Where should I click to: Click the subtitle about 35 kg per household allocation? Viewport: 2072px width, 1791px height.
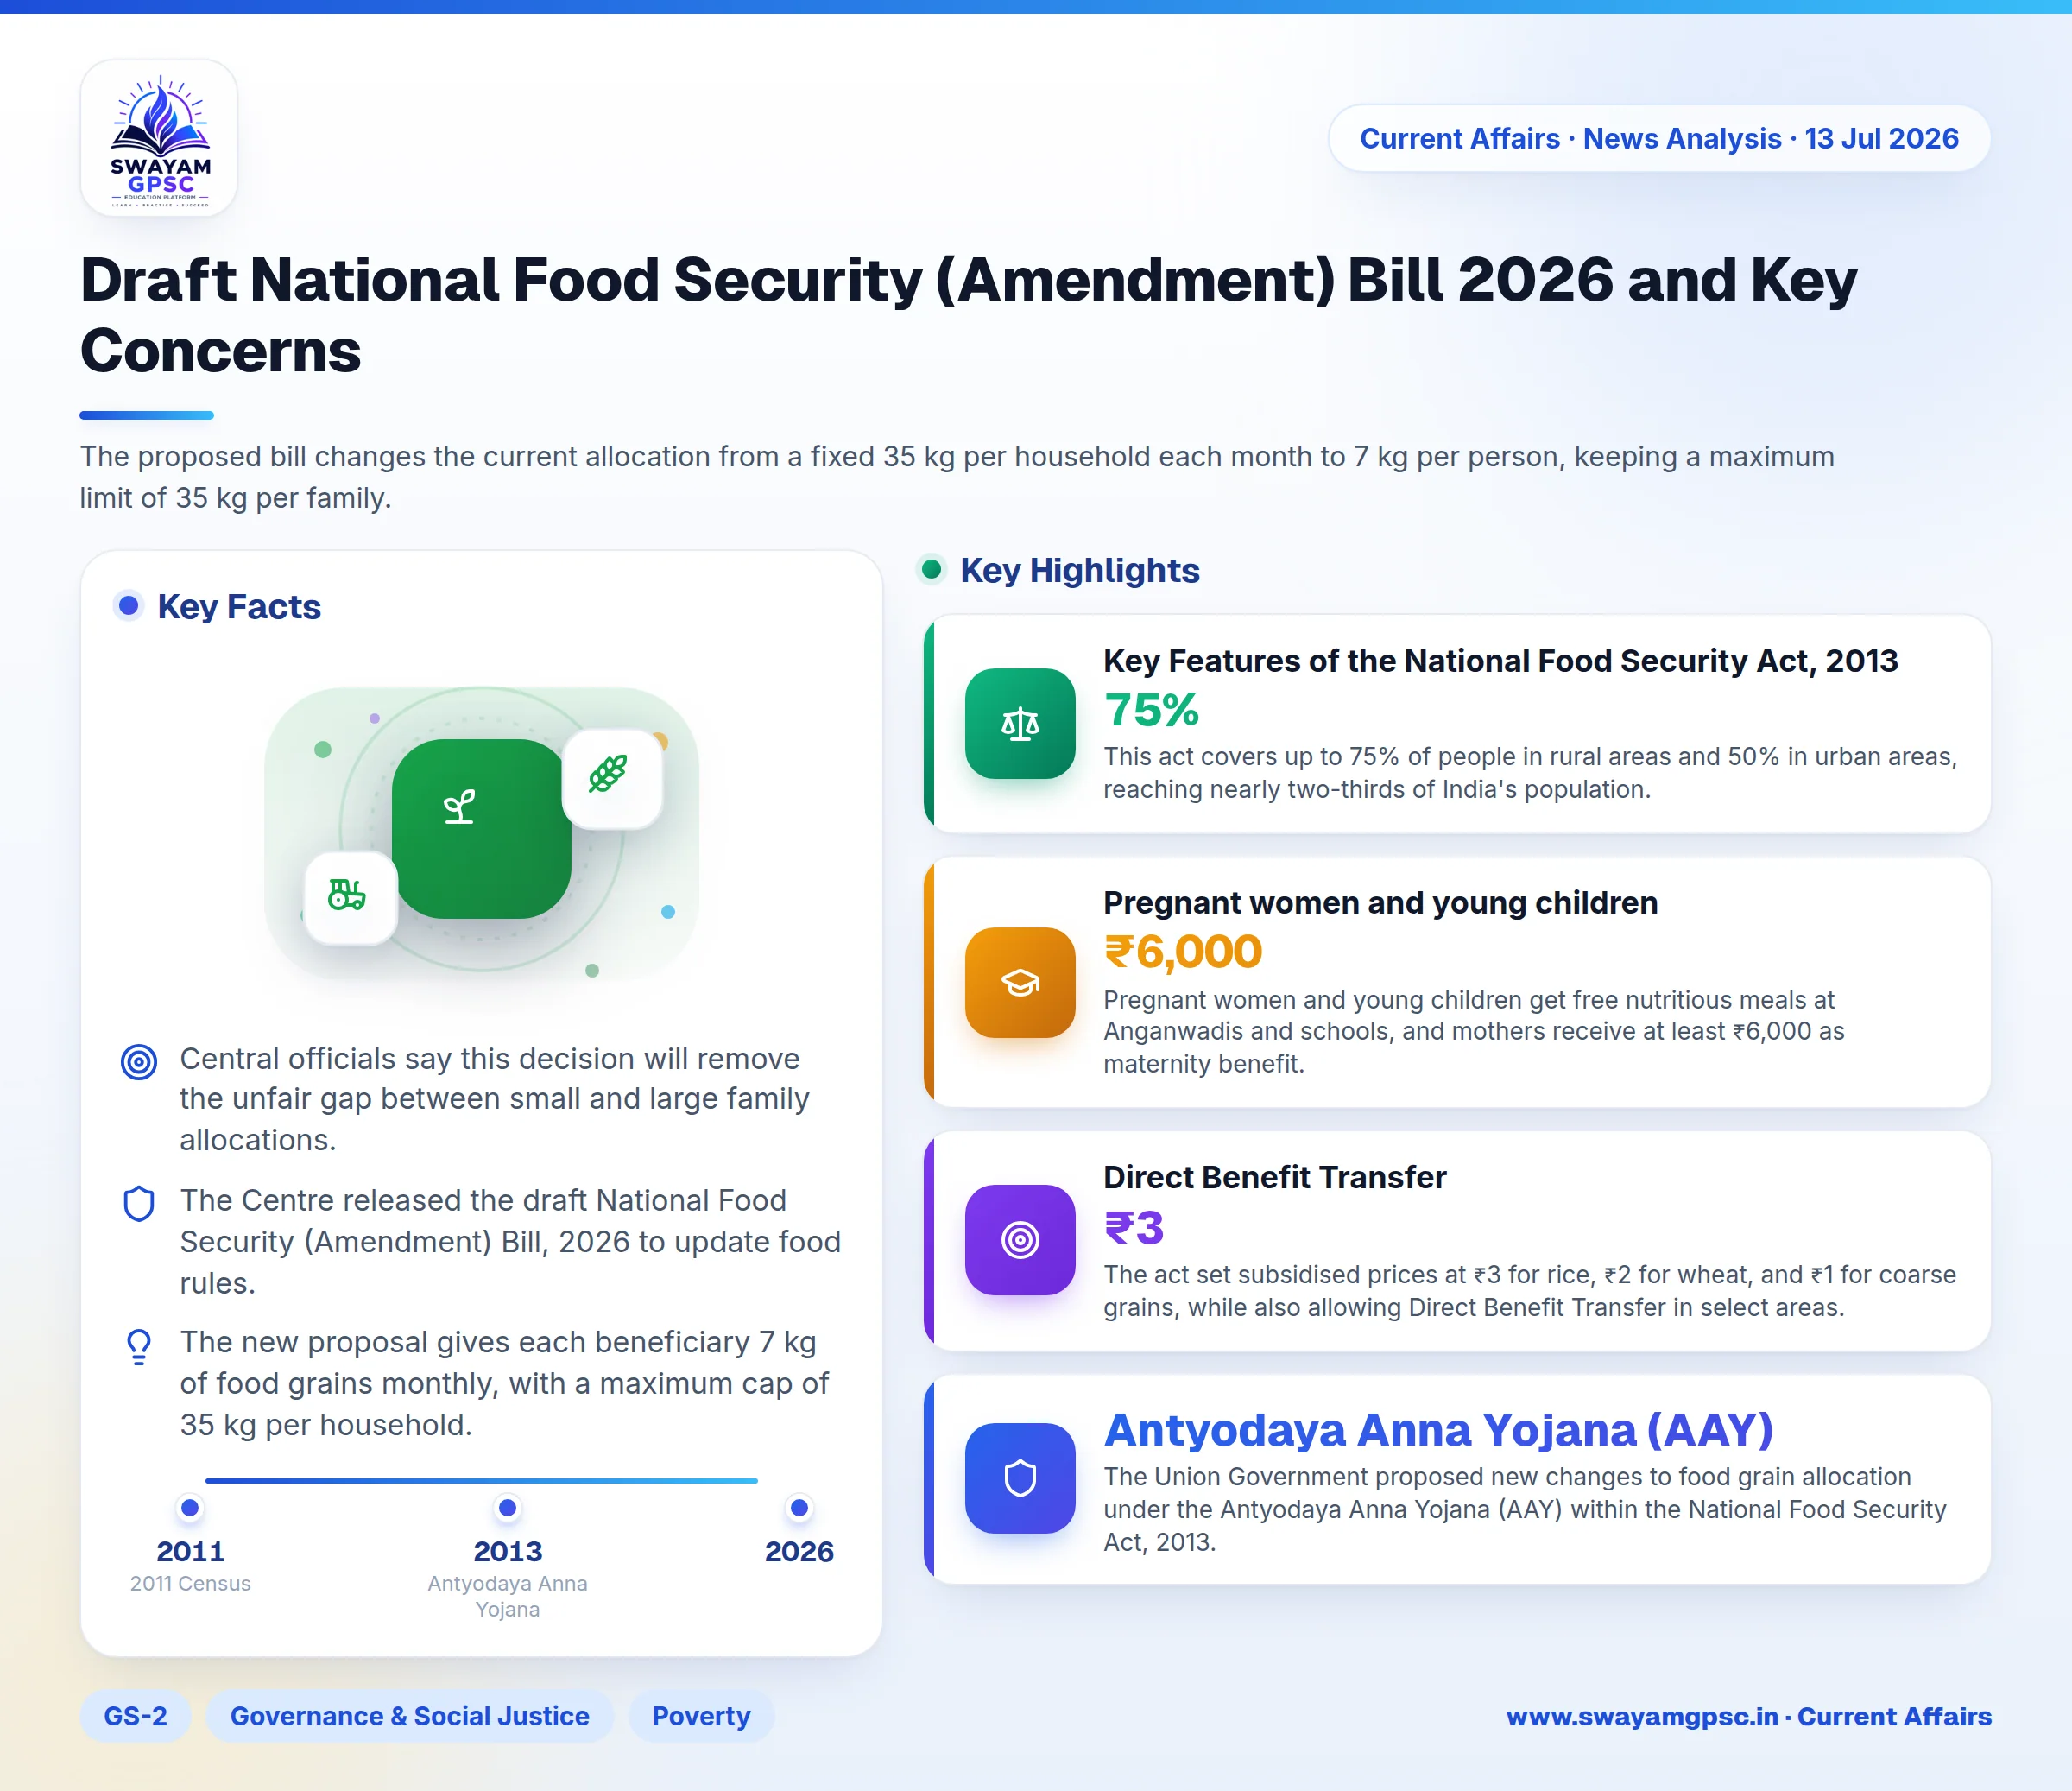click(957, 477)
